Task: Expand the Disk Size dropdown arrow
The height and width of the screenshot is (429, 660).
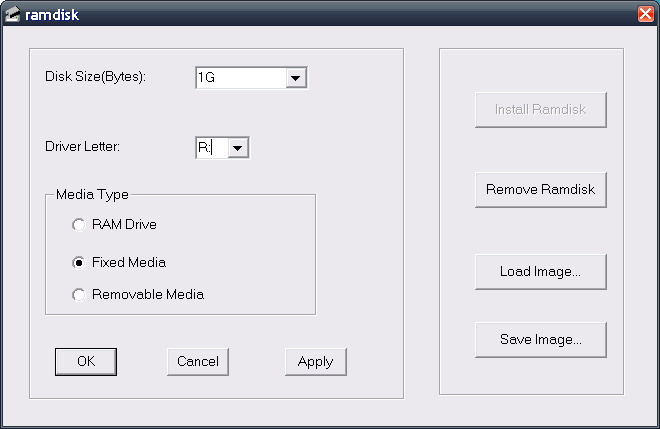Action: click(x=295, y=78)
